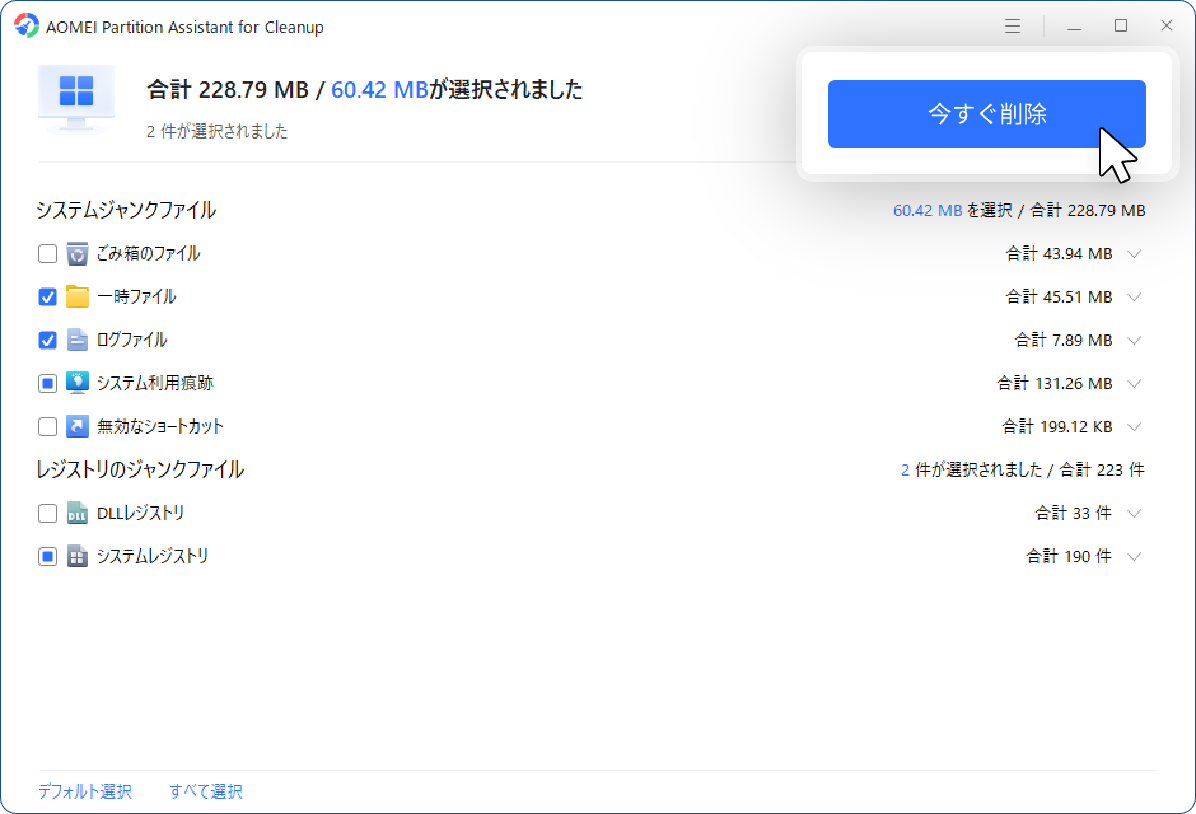Select the システム利用痕跡 label
Viewport: 1196px width, 814px height.
pyautogui.click(x=155, y=383)
